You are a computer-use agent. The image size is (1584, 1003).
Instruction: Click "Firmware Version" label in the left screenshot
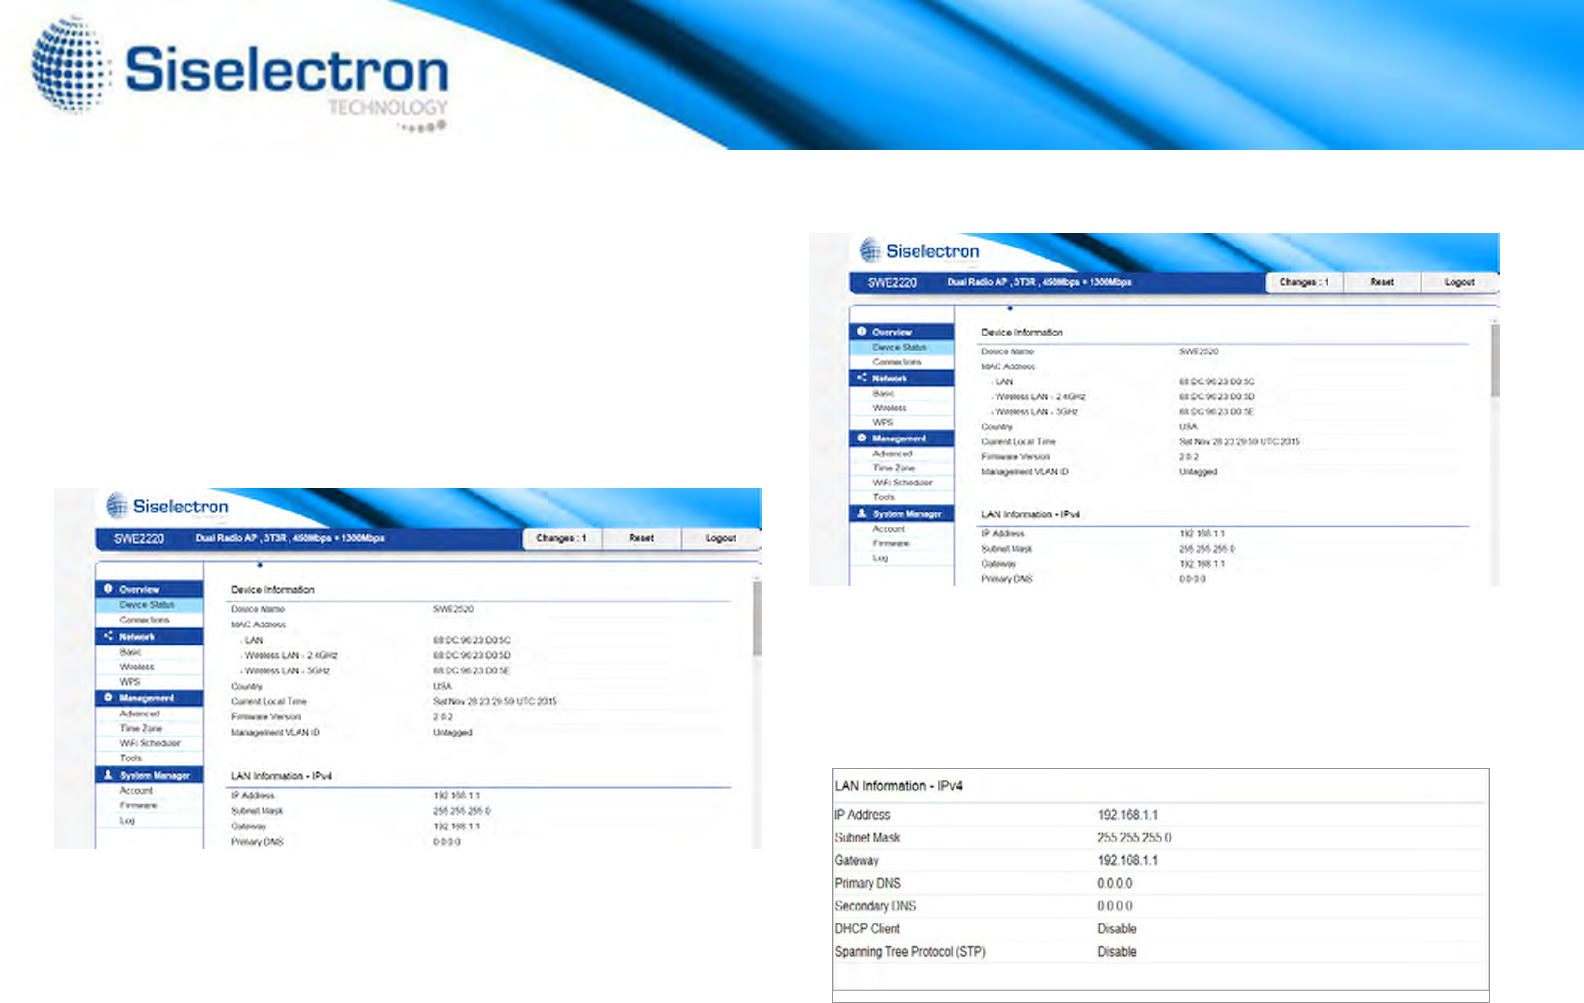click(266, 717)
